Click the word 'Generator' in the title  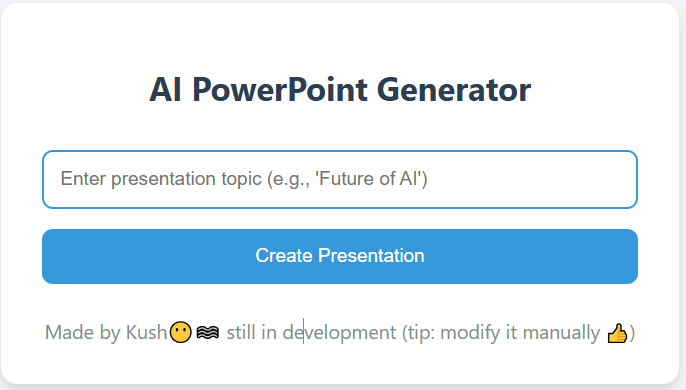point(454,90)
